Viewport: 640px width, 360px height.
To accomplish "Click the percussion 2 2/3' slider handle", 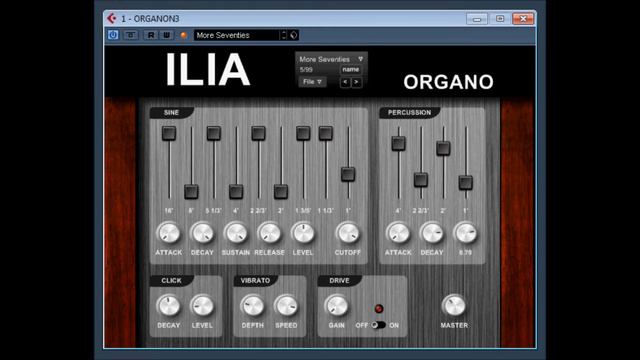I will click(x=421, y=180).
